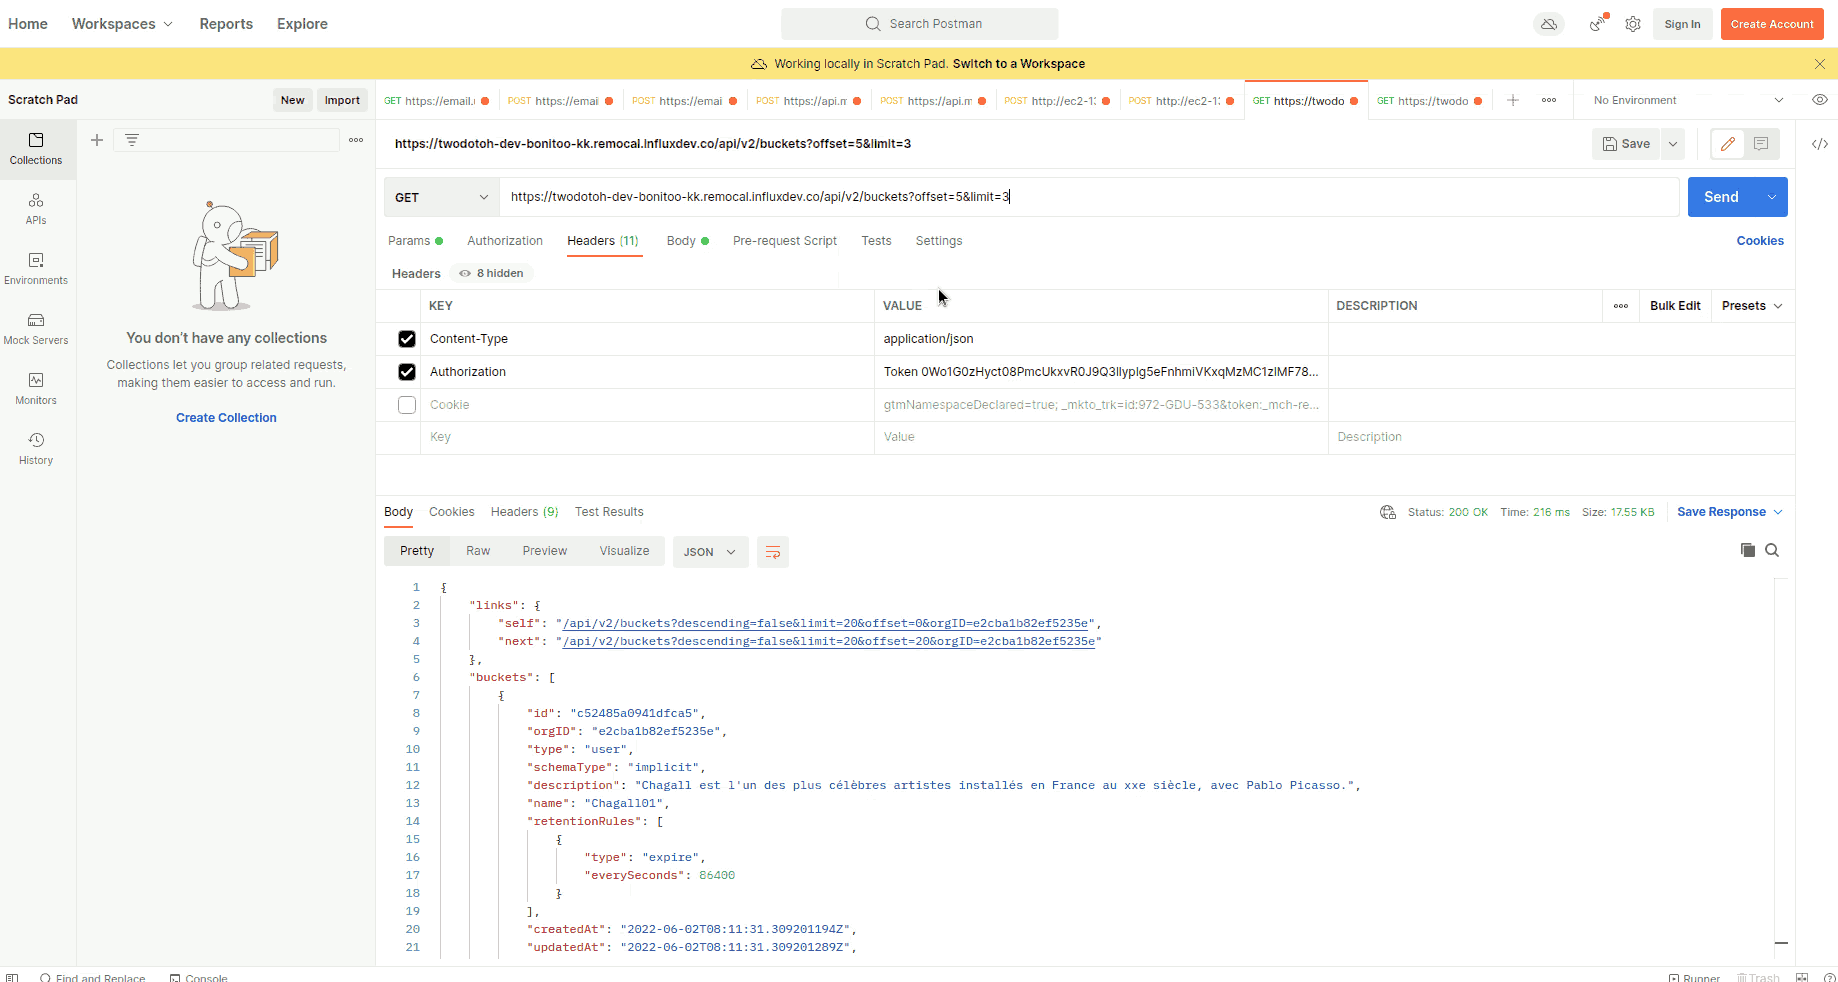Viewport: 1838px width, 982px height.
Task: Click the environment quick look eye icon
Action: 1820,100
